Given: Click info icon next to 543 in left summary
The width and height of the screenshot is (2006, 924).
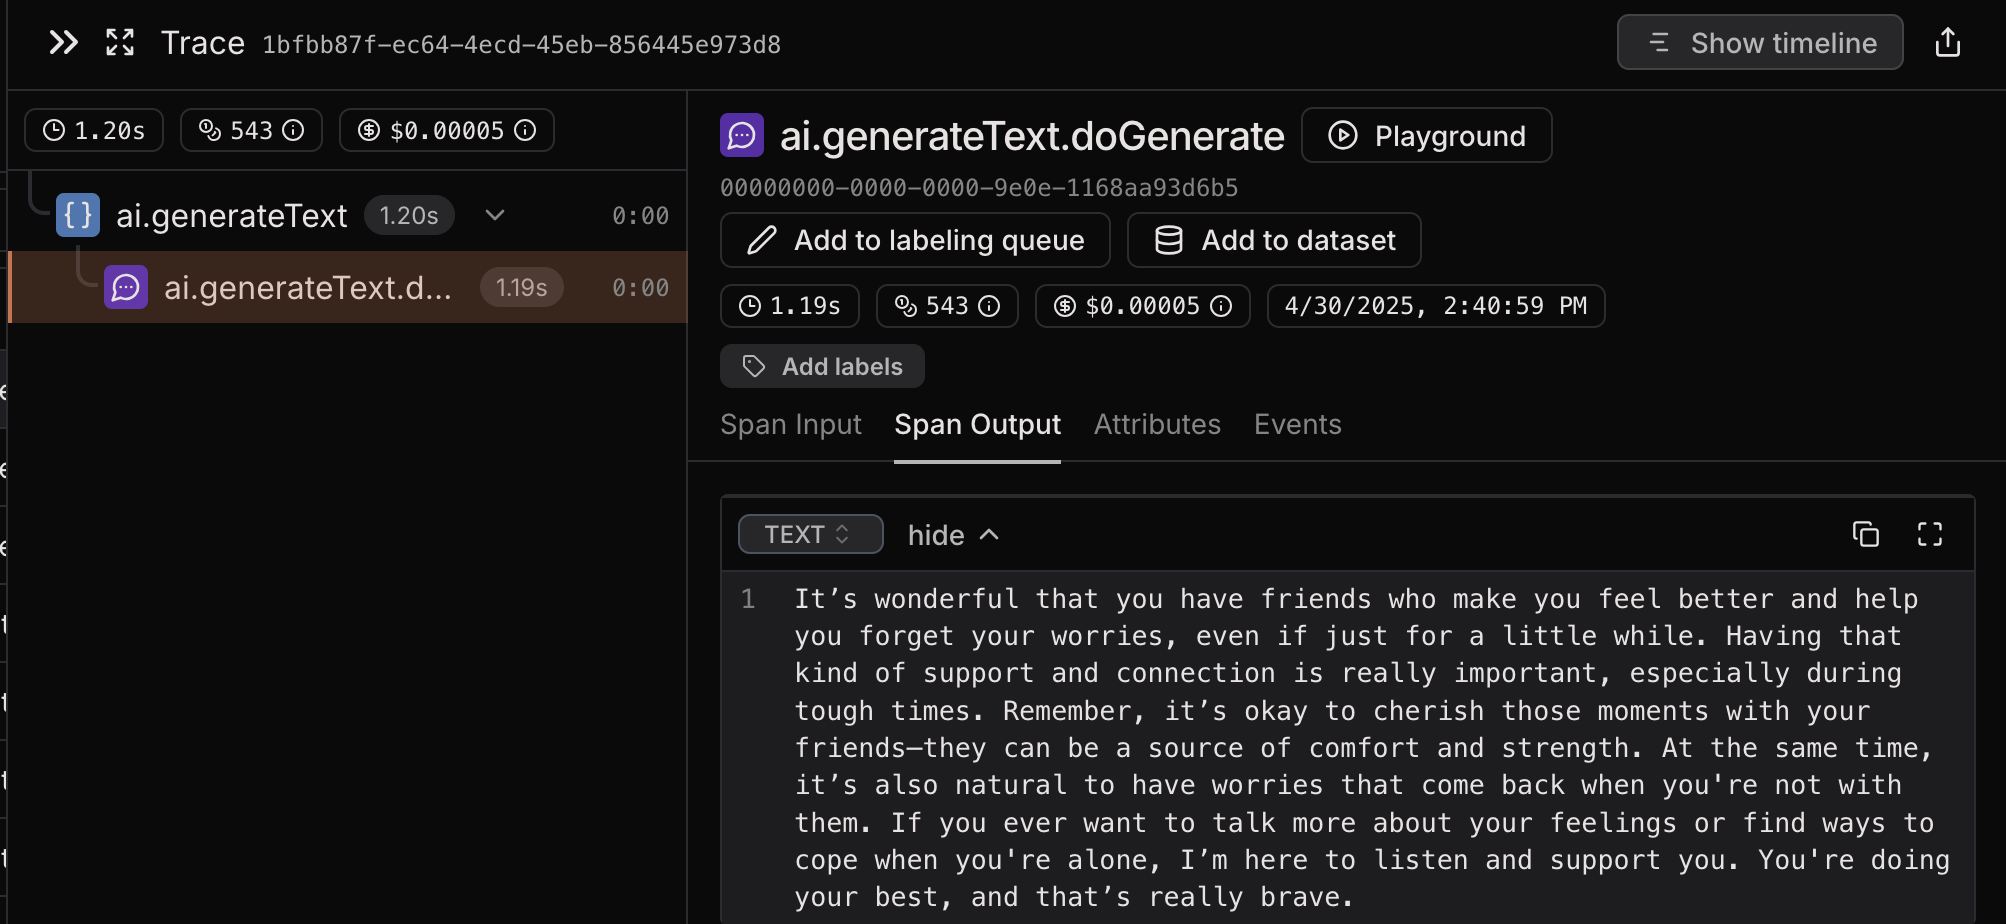Looking at the screenshot, I should tap(293, 130).
